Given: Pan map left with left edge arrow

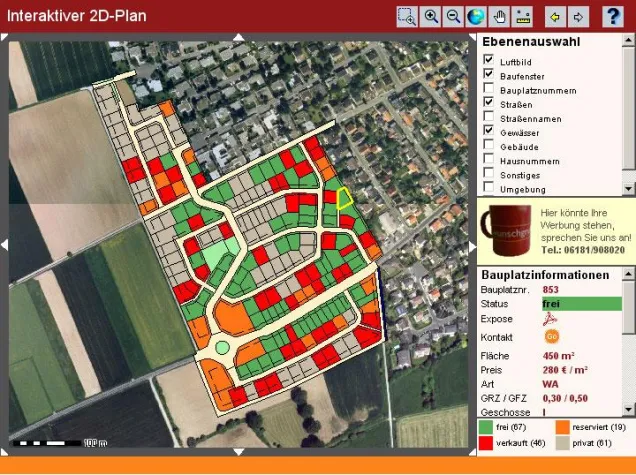Looking at the screenshot, I should (4, 244).
